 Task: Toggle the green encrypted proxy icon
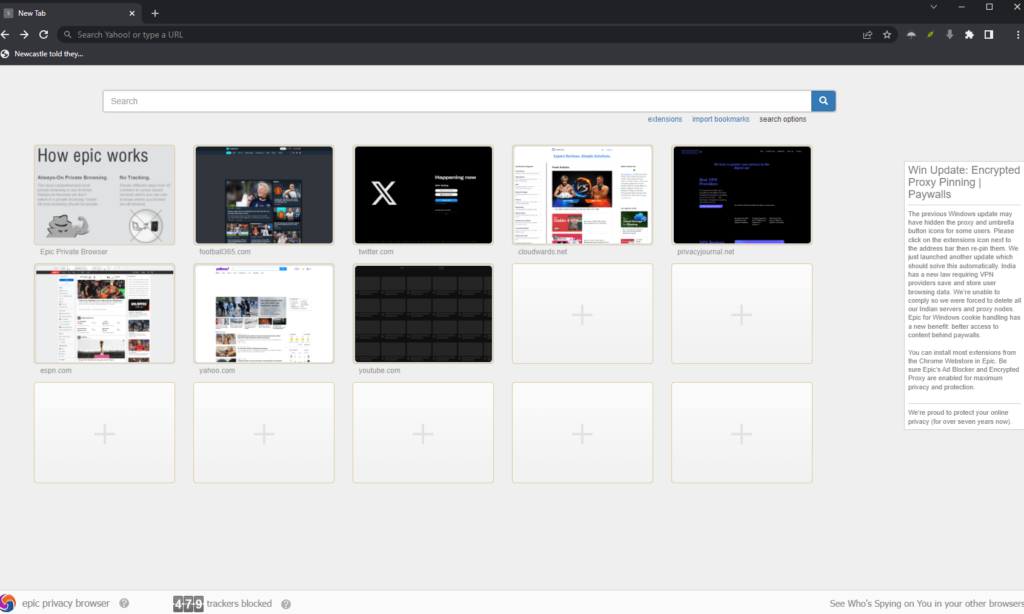931,35
